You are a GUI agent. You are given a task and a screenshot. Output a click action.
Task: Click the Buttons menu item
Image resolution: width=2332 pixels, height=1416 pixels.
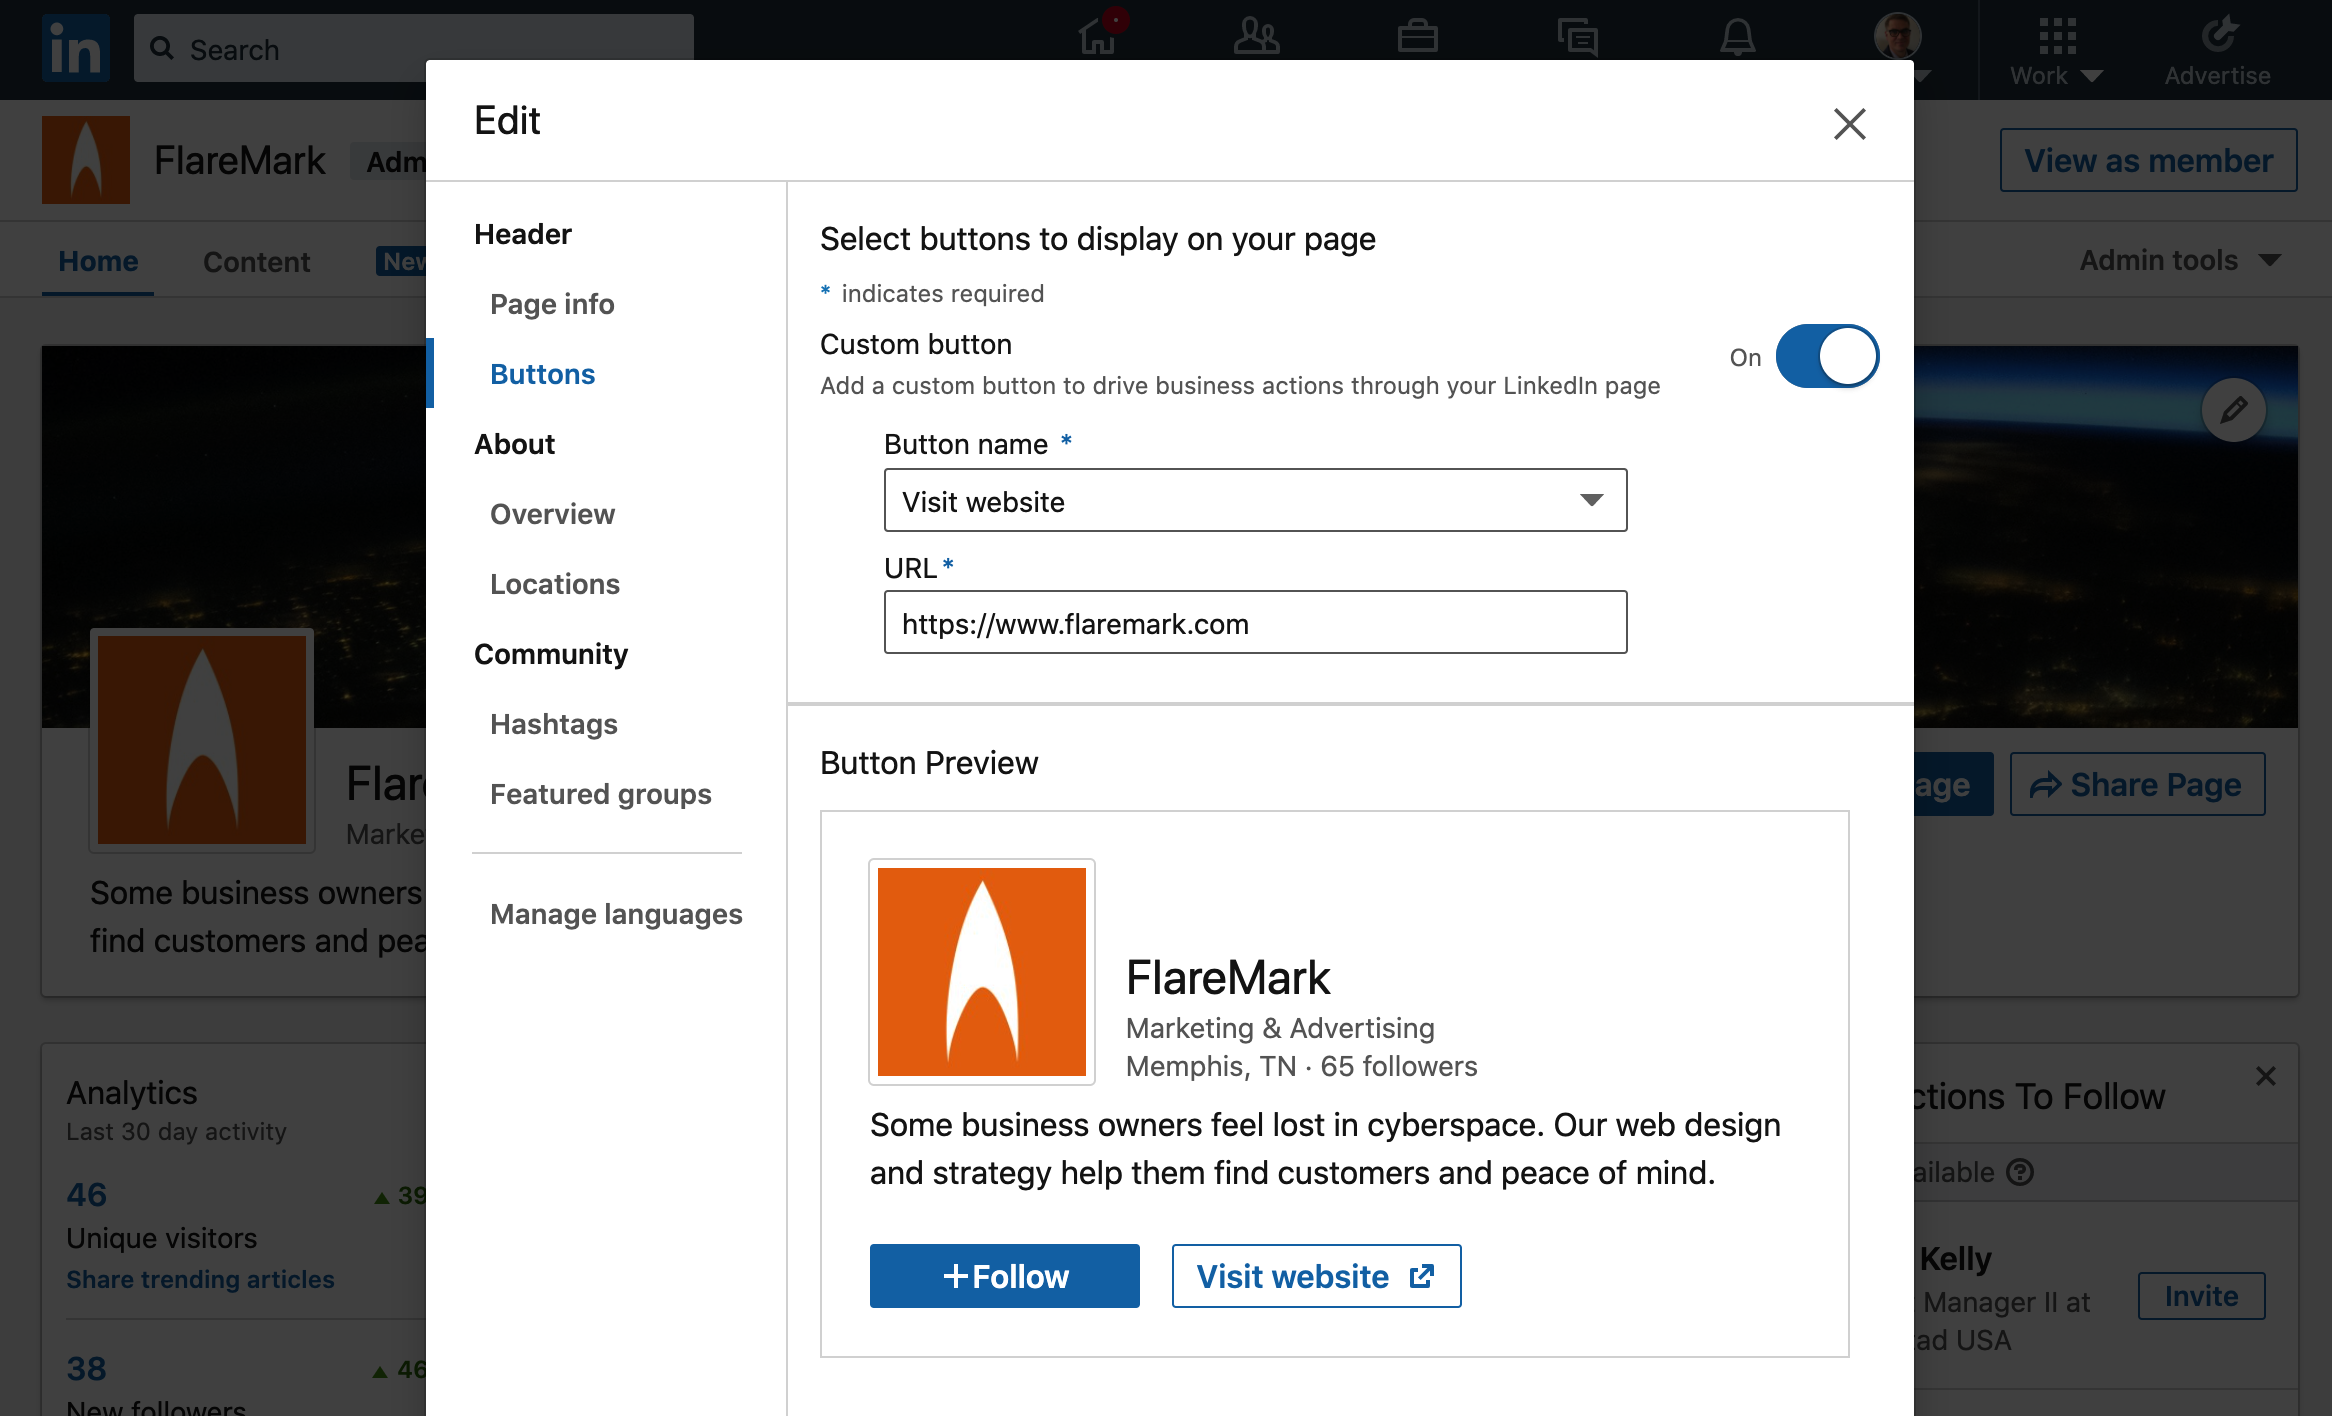541,373
